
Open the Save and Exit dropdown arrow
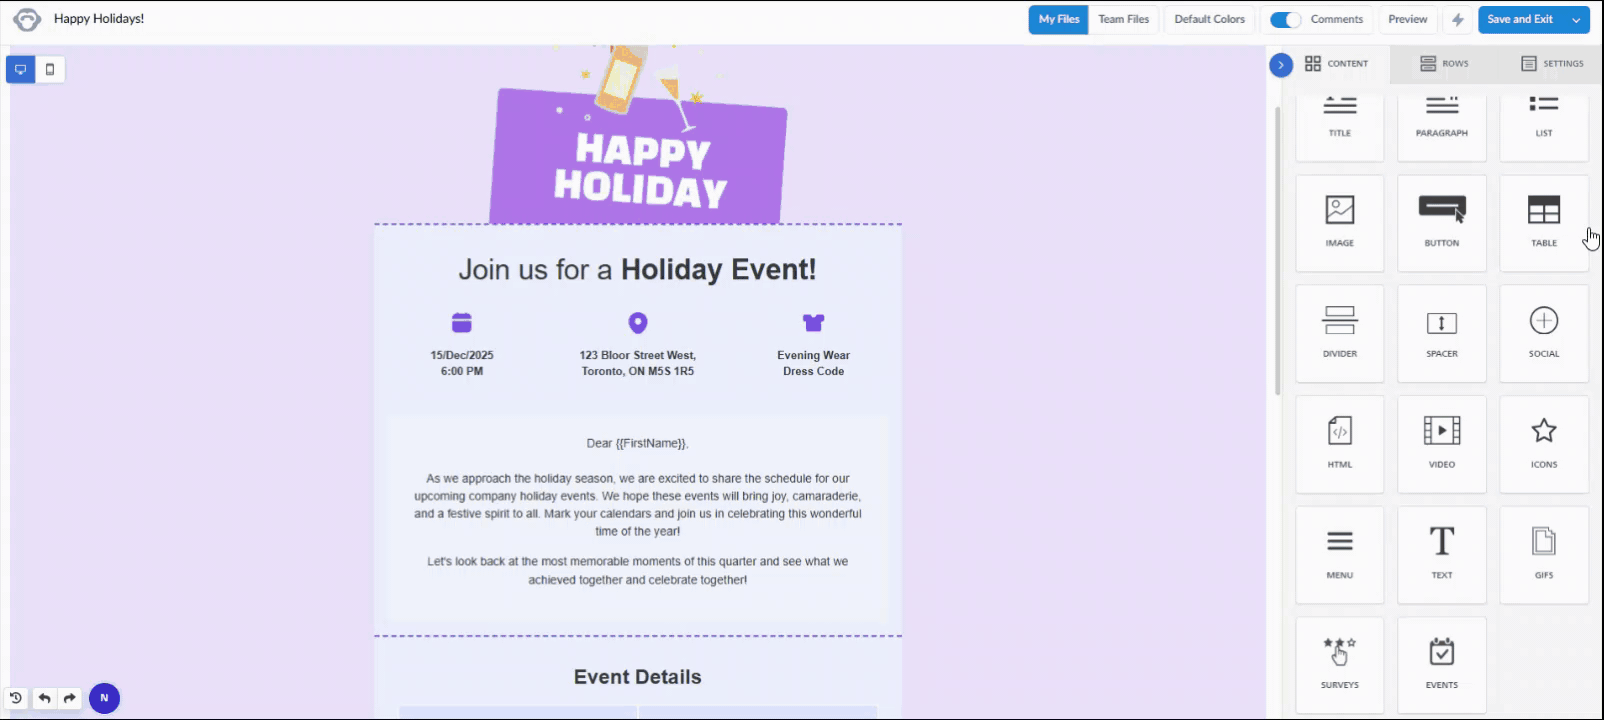1576,19
